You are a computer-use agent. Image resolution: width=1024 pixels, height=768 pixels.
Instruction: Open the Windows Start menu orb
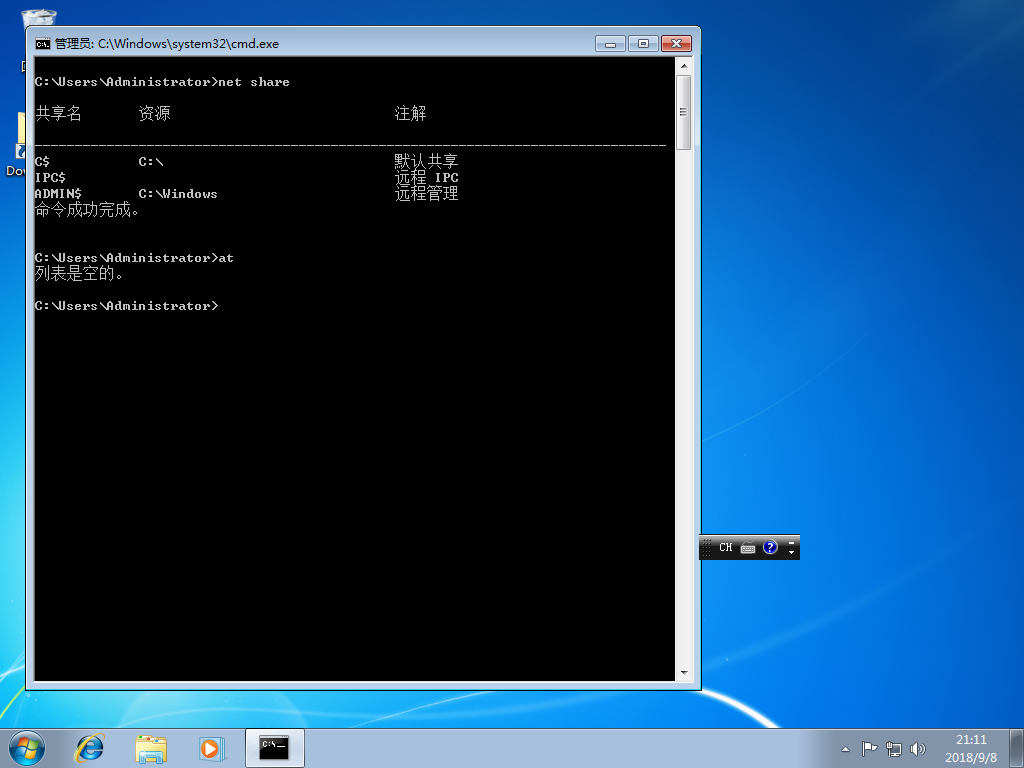tap(27, 747)
